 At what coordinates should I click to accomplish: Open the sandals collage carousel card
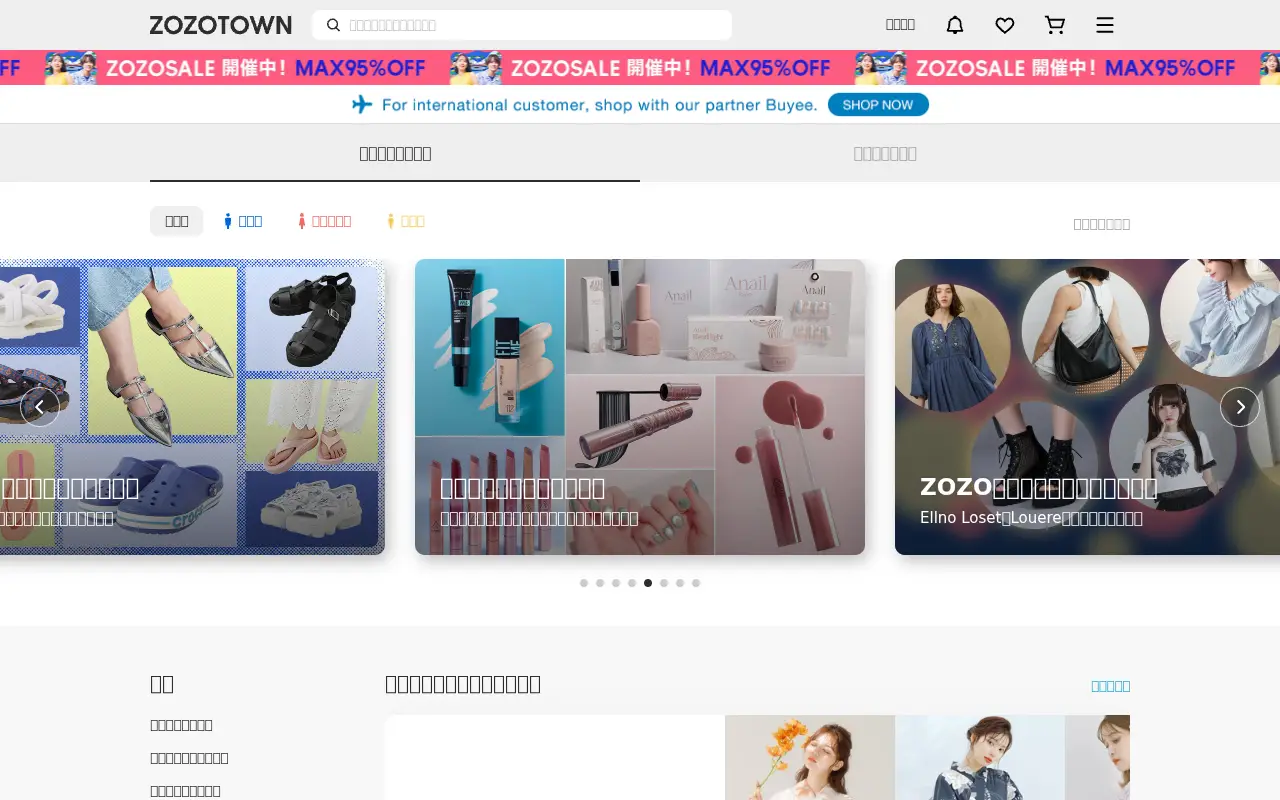[x=192, y=407]
